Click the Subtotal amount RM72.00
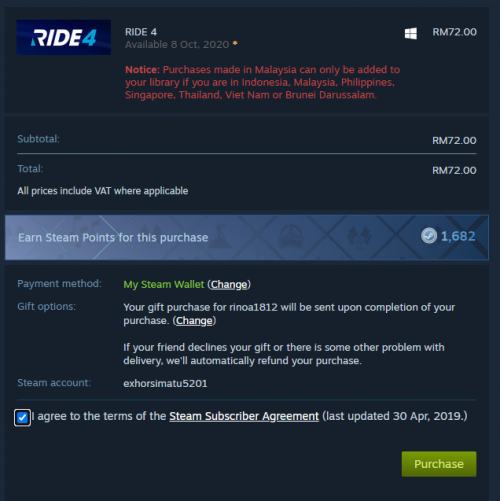Viewport: 500px width, 501px height. coord(454,140)
